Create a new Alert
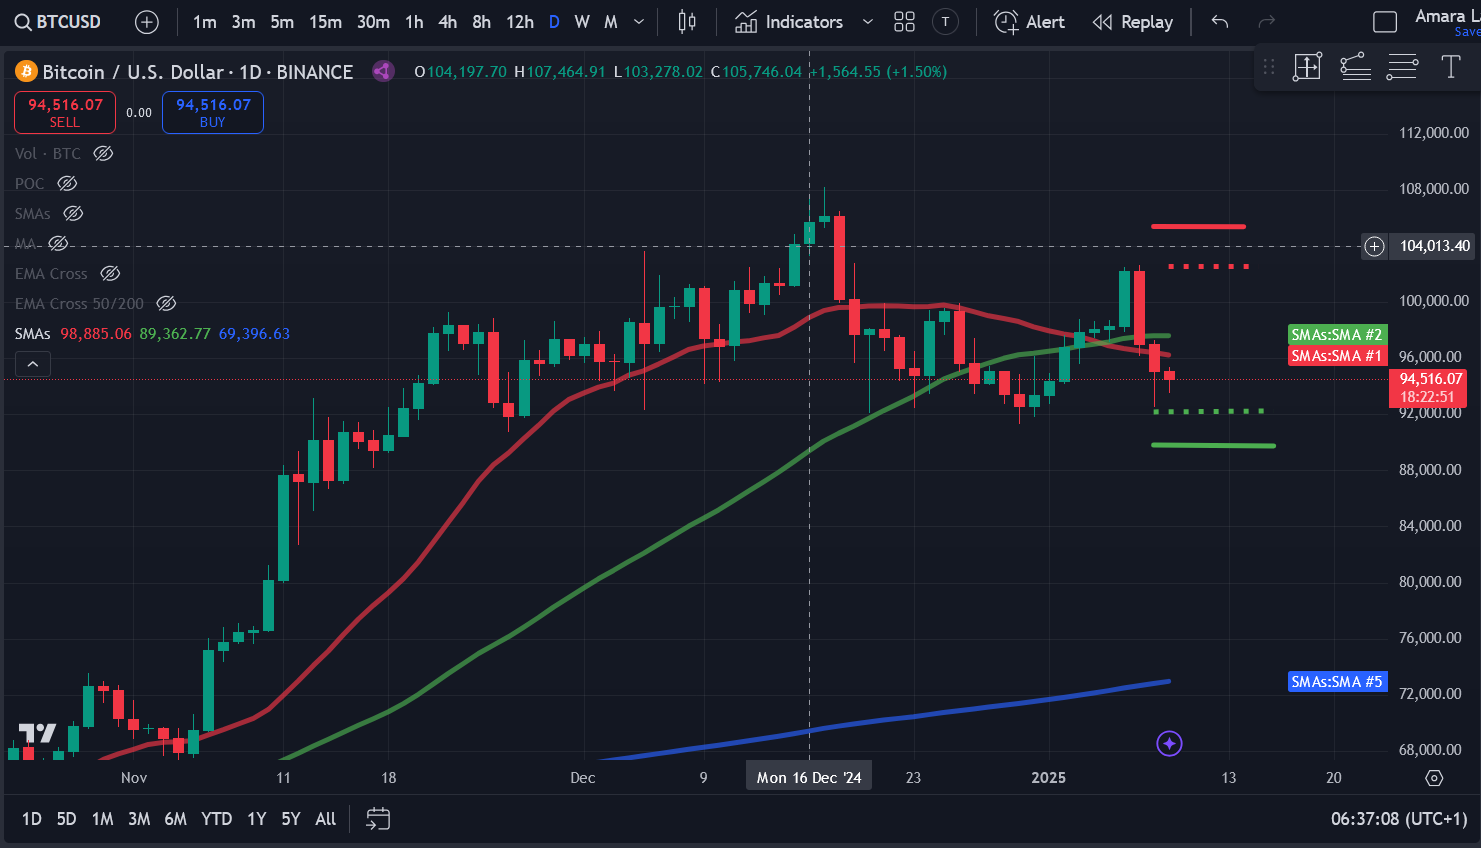Viewport: 1481px width, 848px height. pyautogui.click(x=1029, y=22)
